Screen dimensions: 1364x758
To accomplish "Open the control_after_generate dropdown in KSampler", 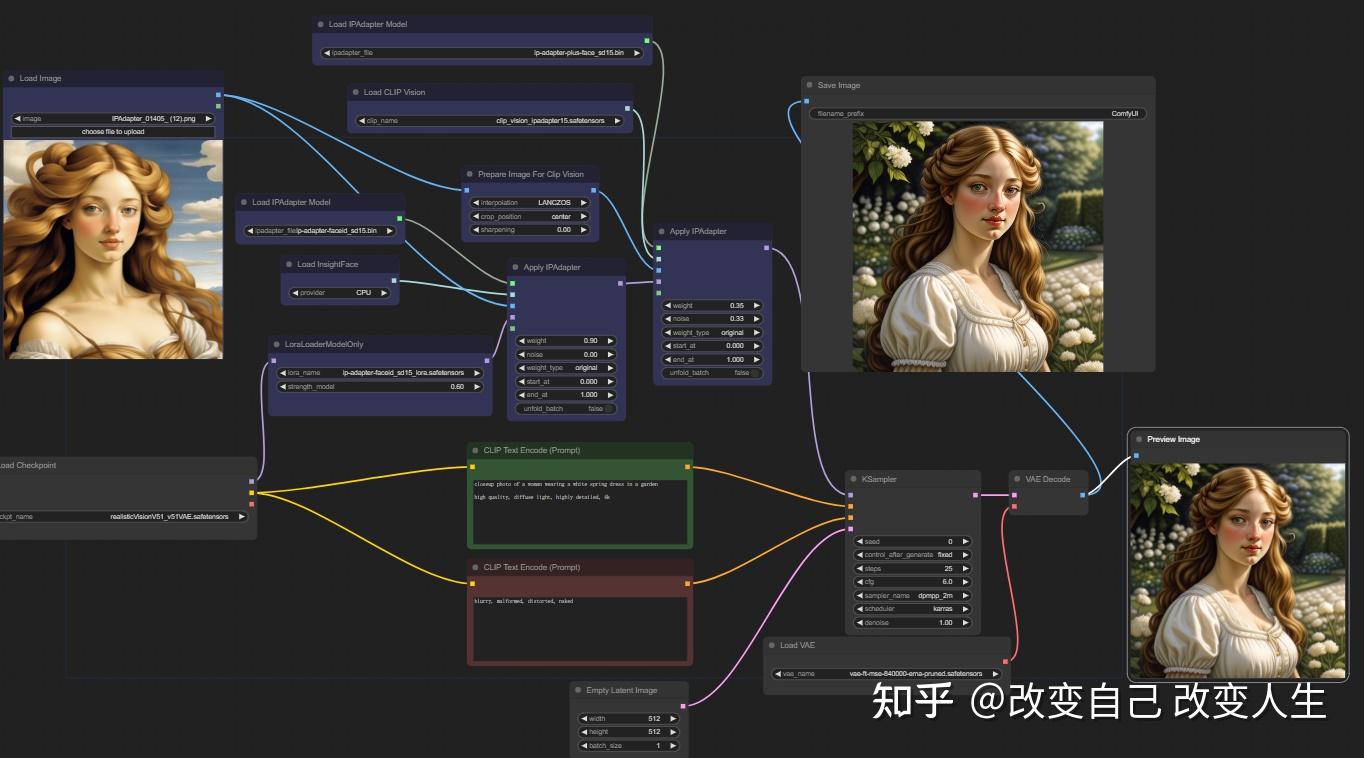I will pos(910,554).
